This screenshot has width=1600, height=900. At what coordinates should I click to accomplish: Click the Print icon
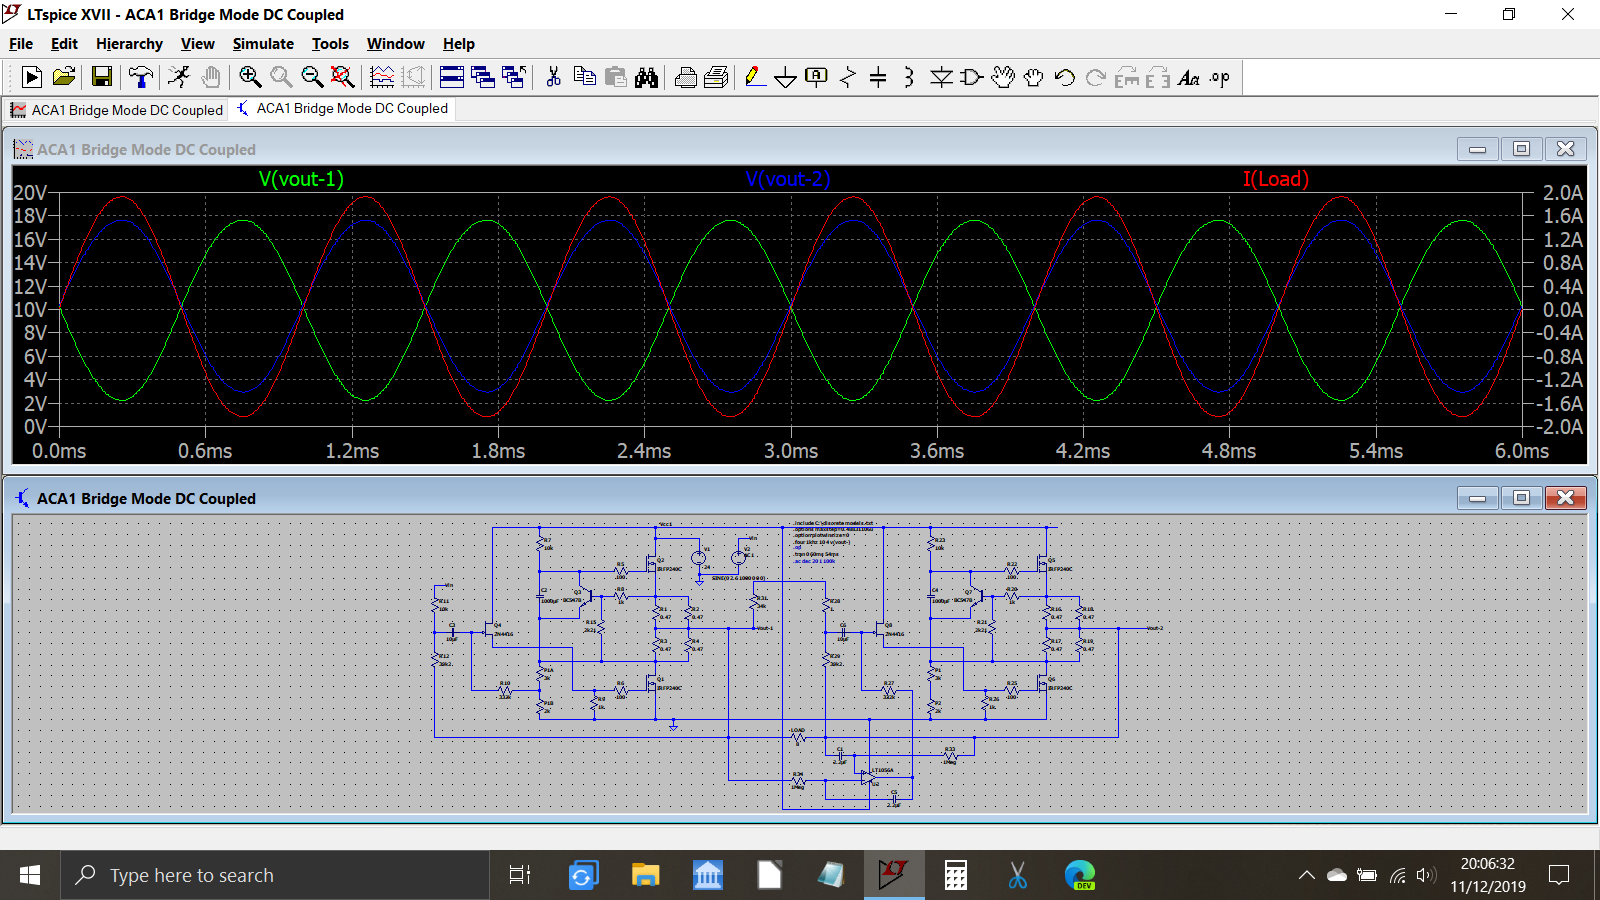(716, 77)
